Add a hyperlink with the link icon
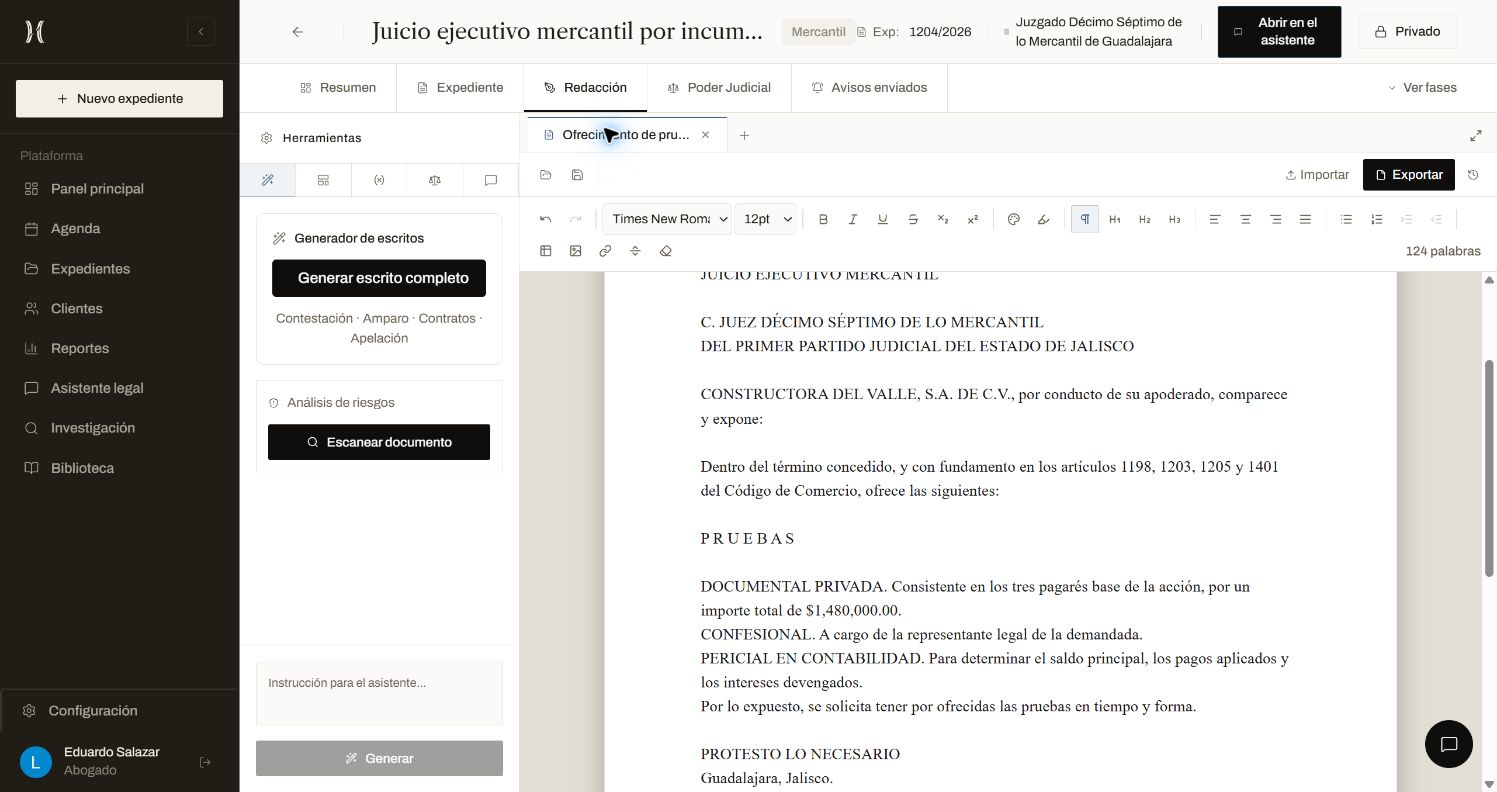This screenshot has width=1497, height=792. tap(606, 251)
